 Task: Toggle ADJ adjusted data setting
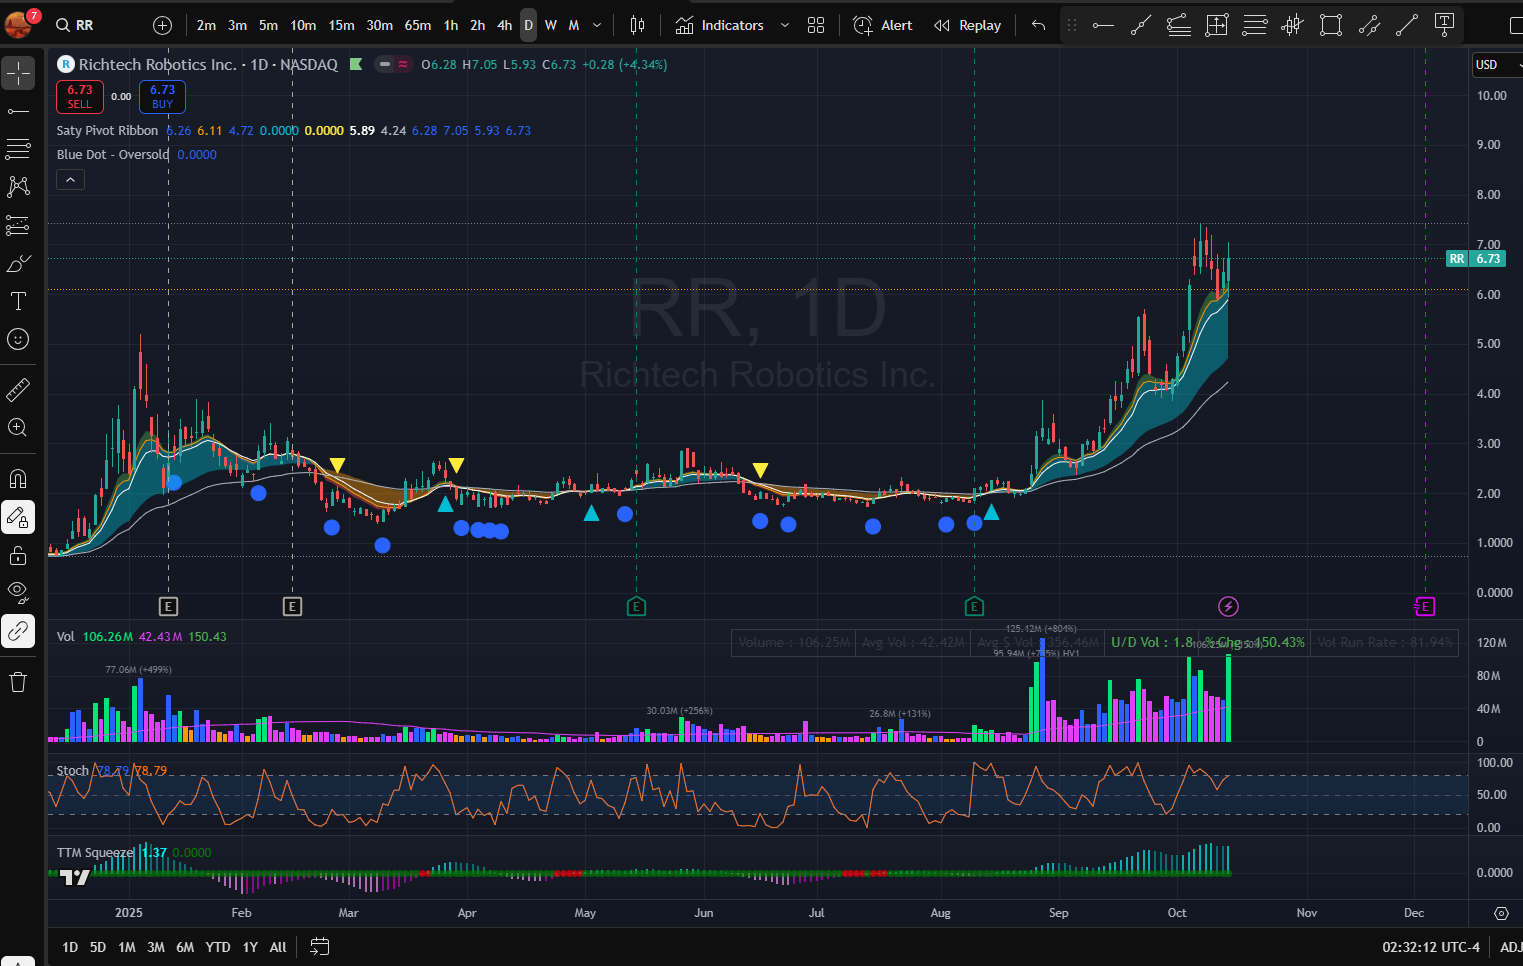pos(1509,947)
